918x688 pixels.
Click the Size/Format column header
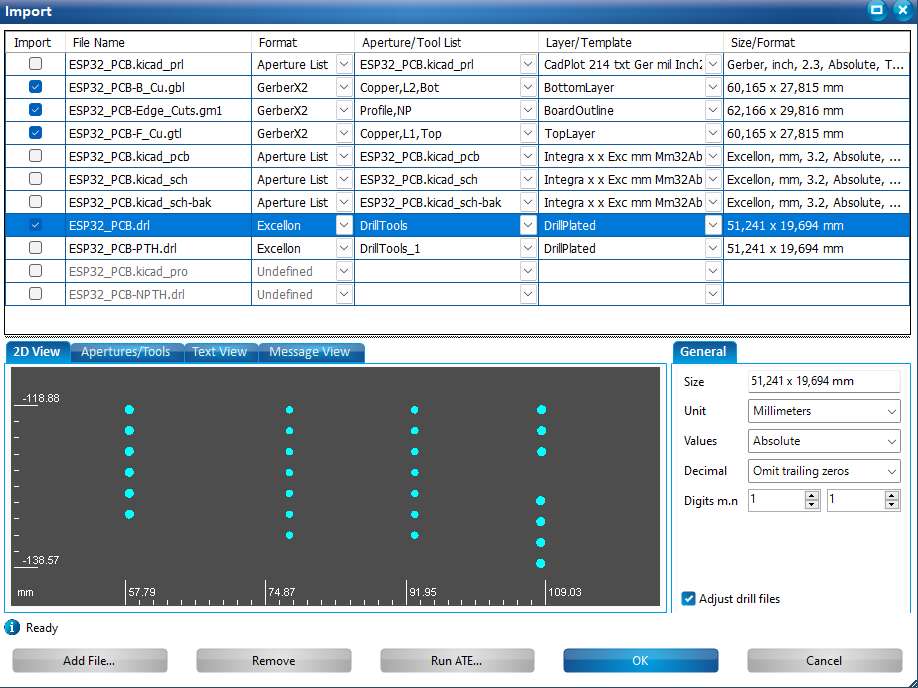tap(816, 43)
